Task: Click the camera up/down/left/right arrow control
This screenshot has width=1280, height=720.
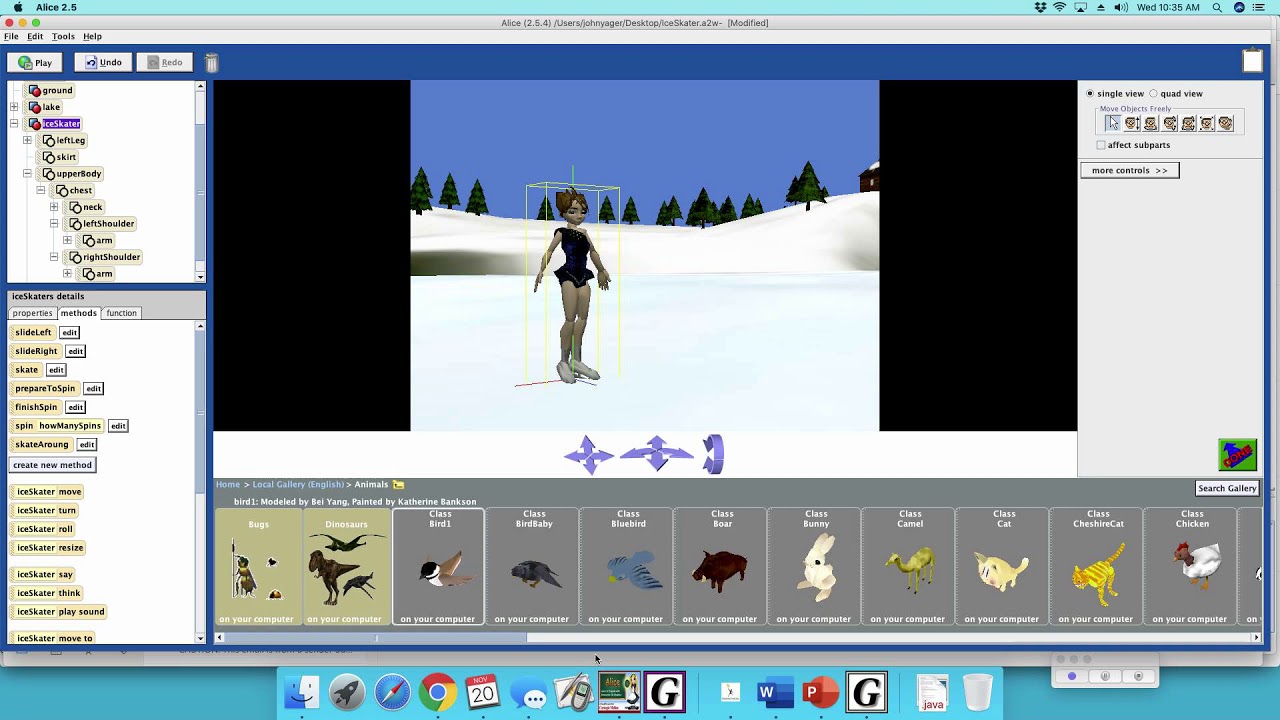Action: tap(588, 454)
